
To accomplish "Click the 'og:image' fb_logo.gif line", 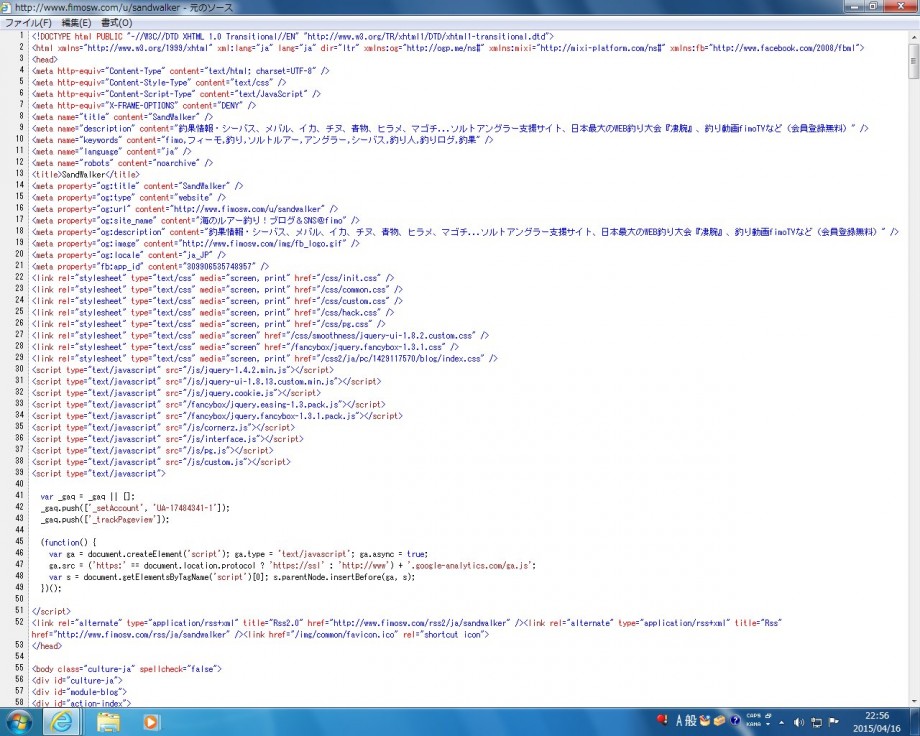I will coord(195,244).
